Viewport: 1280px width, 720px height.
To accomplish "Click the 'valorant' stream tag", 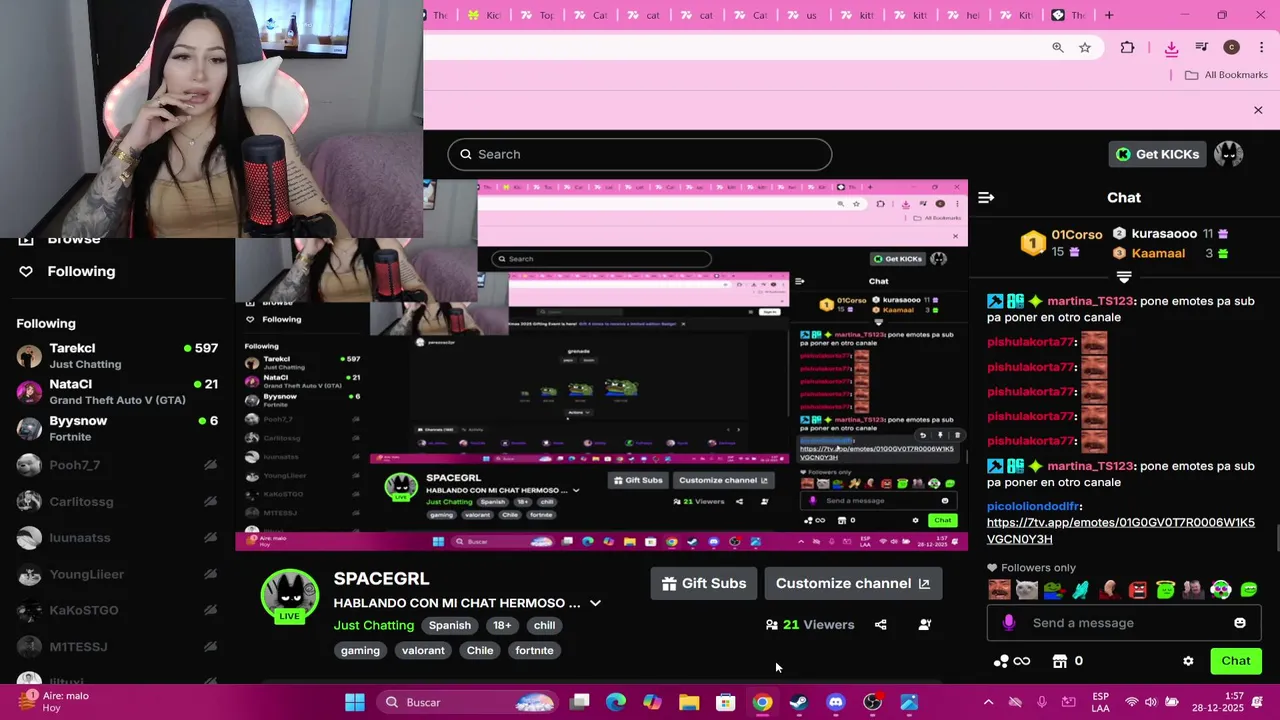I will point(423,650).
